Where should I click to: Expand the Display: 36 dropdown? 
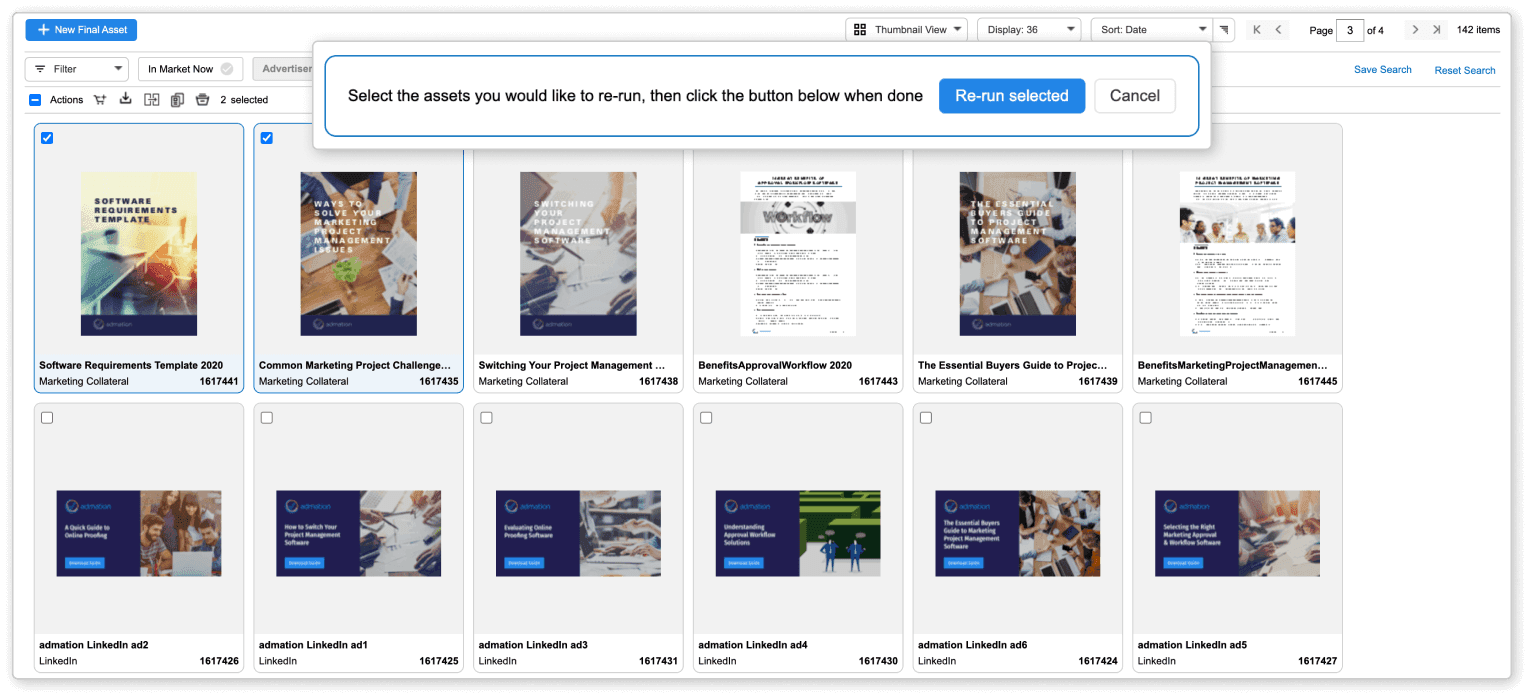click(1029, 30)
